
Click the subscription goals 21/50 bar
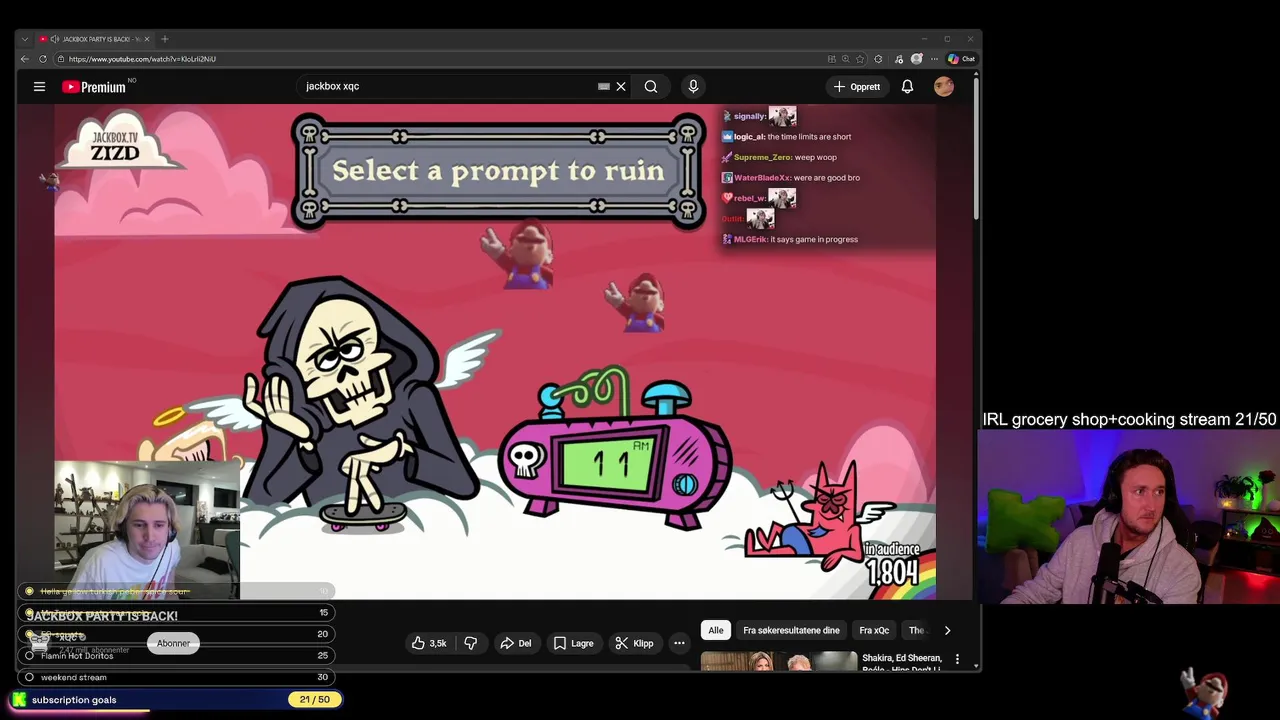(x=176, y=700)
